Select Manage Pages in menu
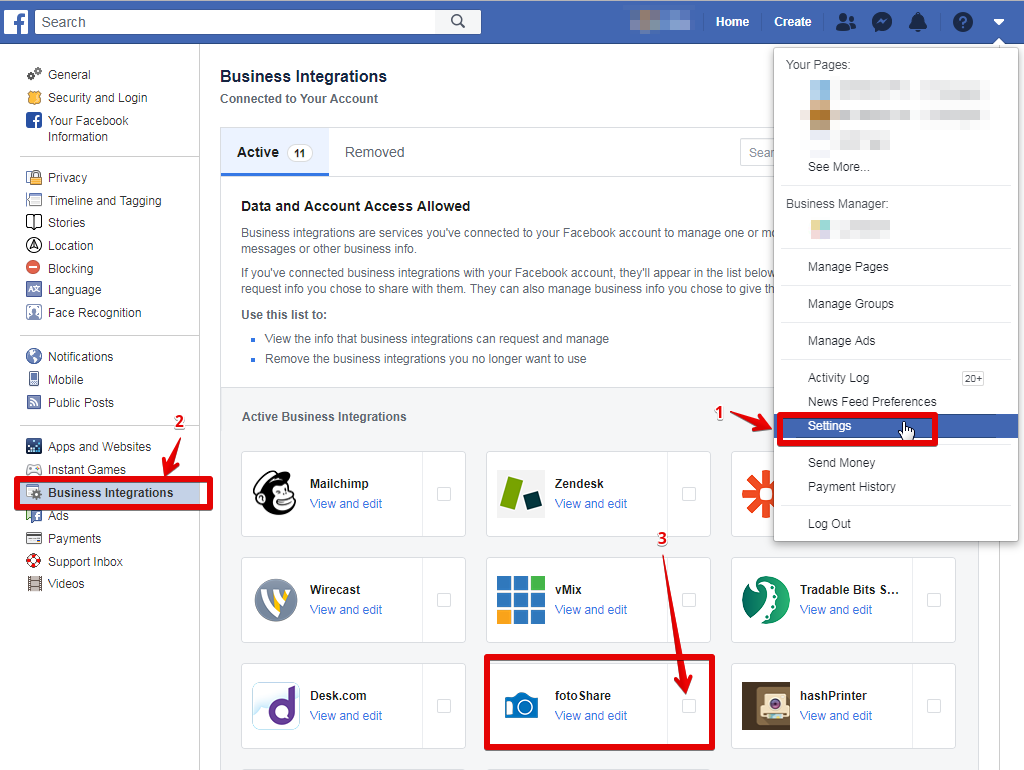Viewport: 1024px width, 770px height. click(848, 266)
